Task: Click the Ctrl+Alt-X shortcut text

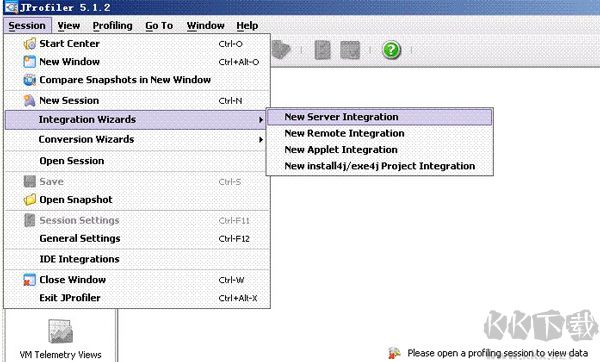Action: [238, 298]
